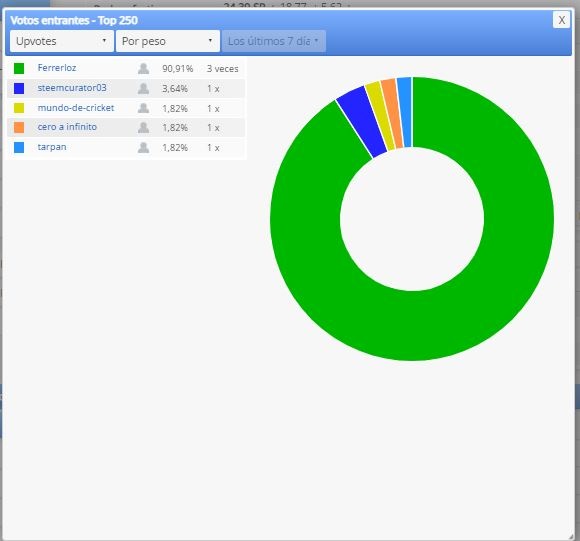Visit the mundo-de-cricket account link

(76, 108)
